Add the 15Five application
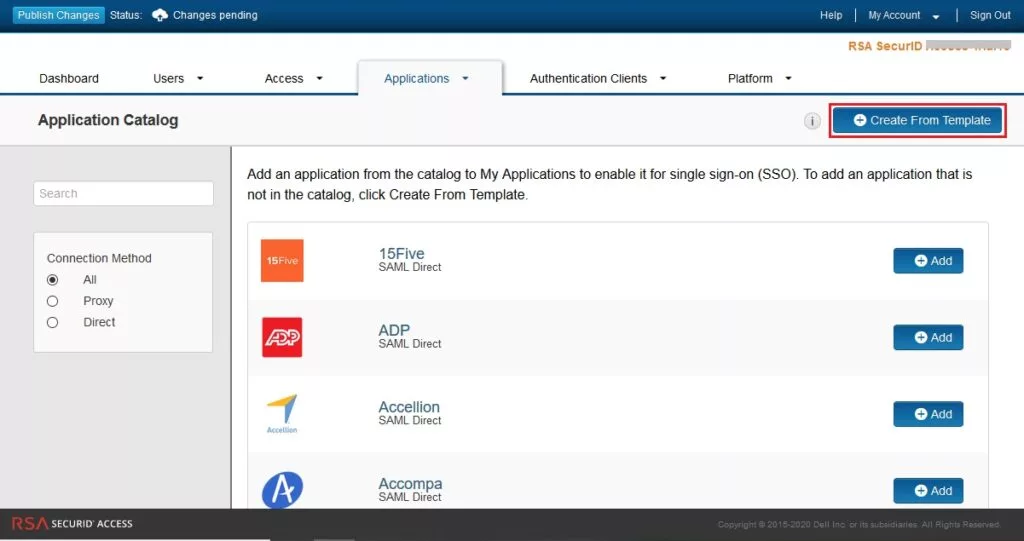The height and width of the screenshot is (541, 1024). click(928, 261)
